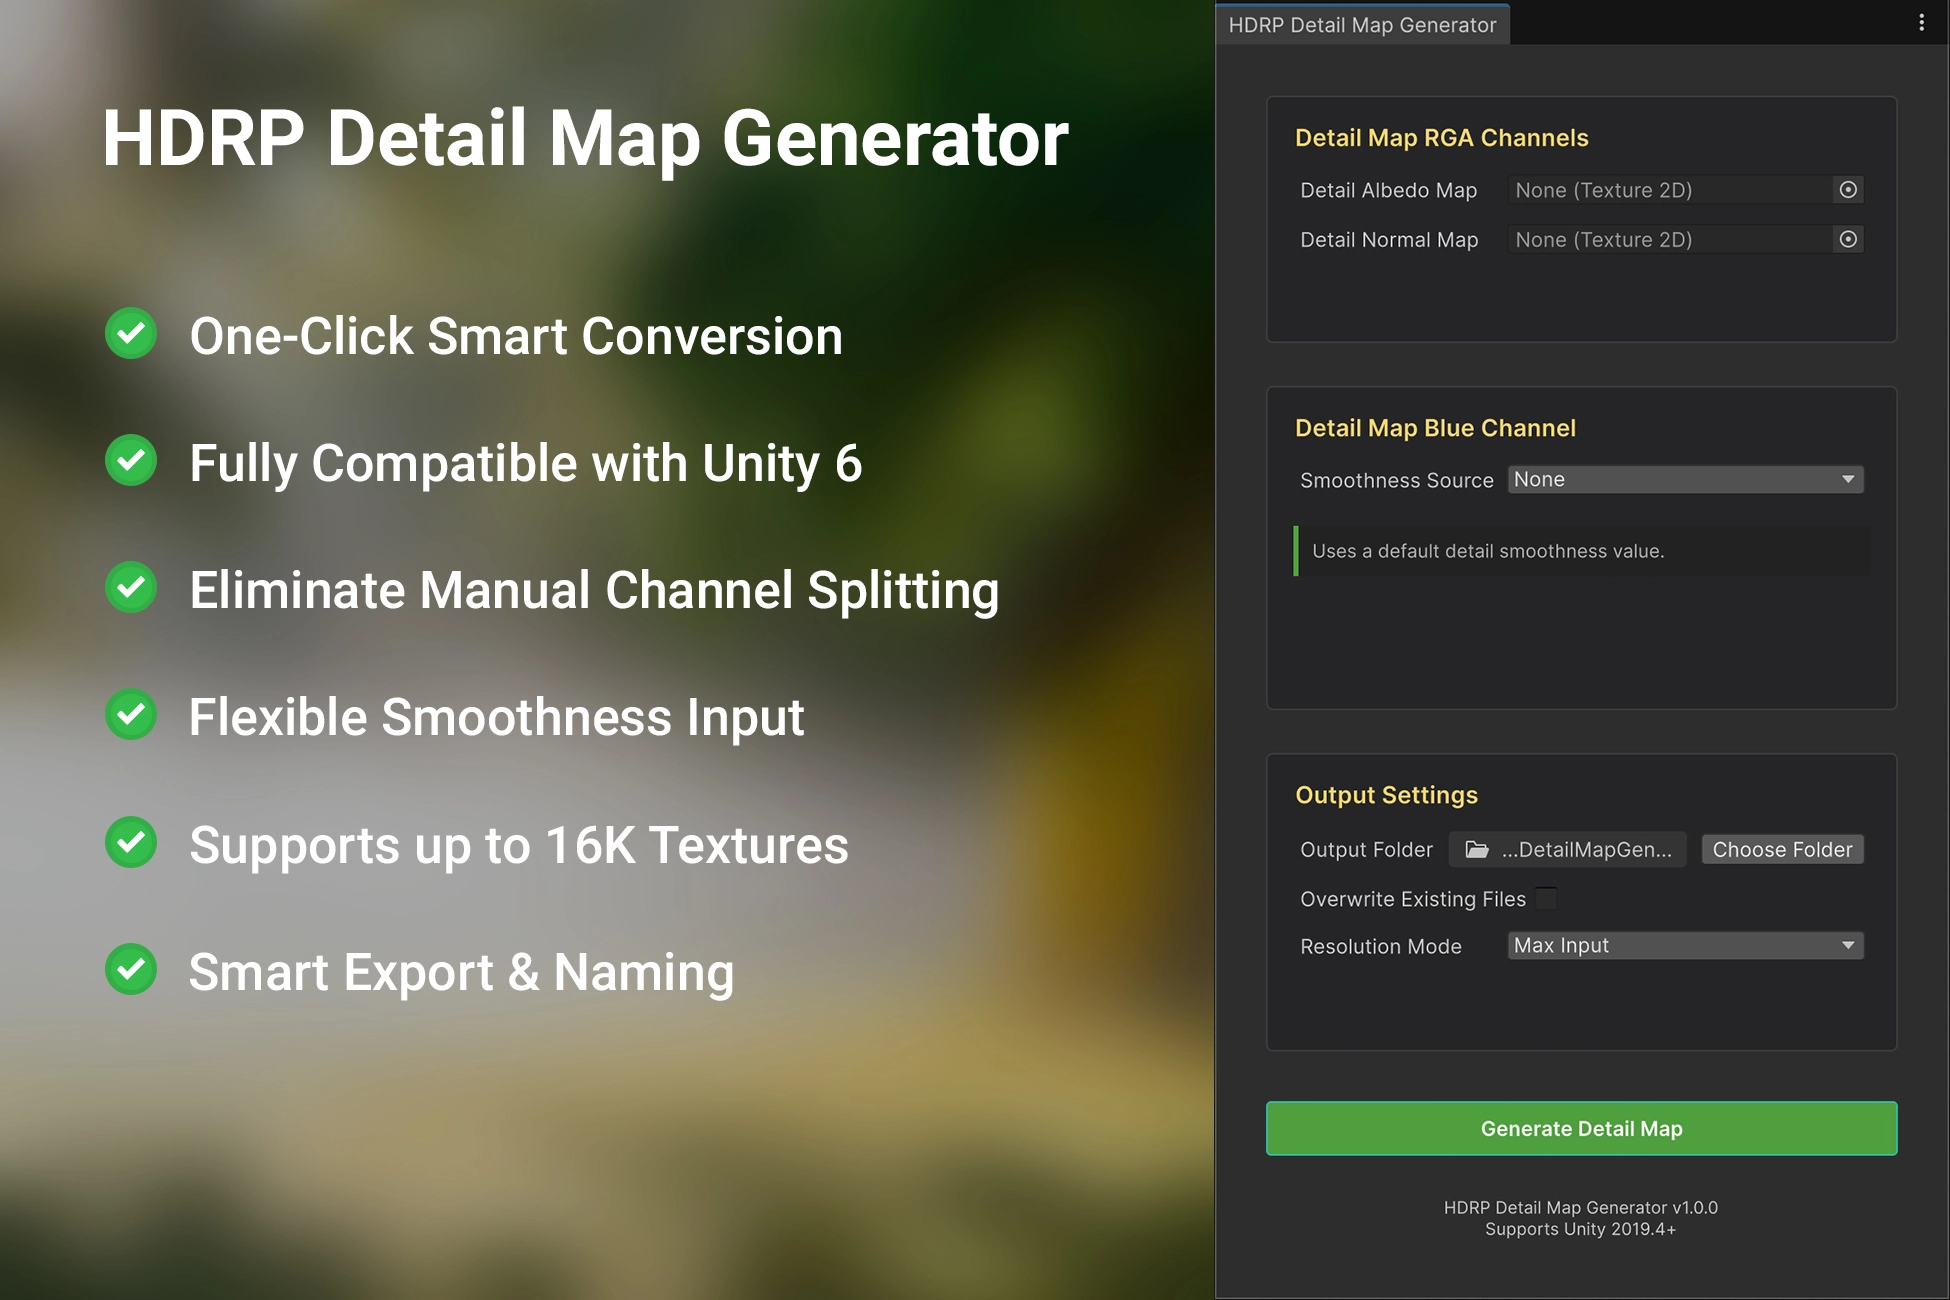This screenshot has width=1950, height=1300.
Task: Open the Detail Normal Map object picker
Action: [x=1848, y=240]
